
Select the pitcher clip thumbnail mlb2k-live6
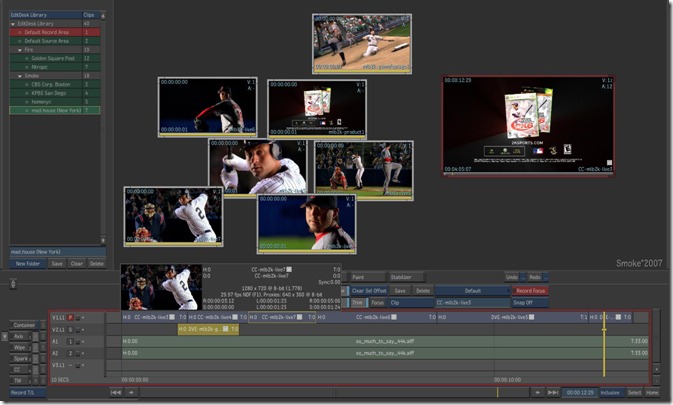[x=208, y=107]
